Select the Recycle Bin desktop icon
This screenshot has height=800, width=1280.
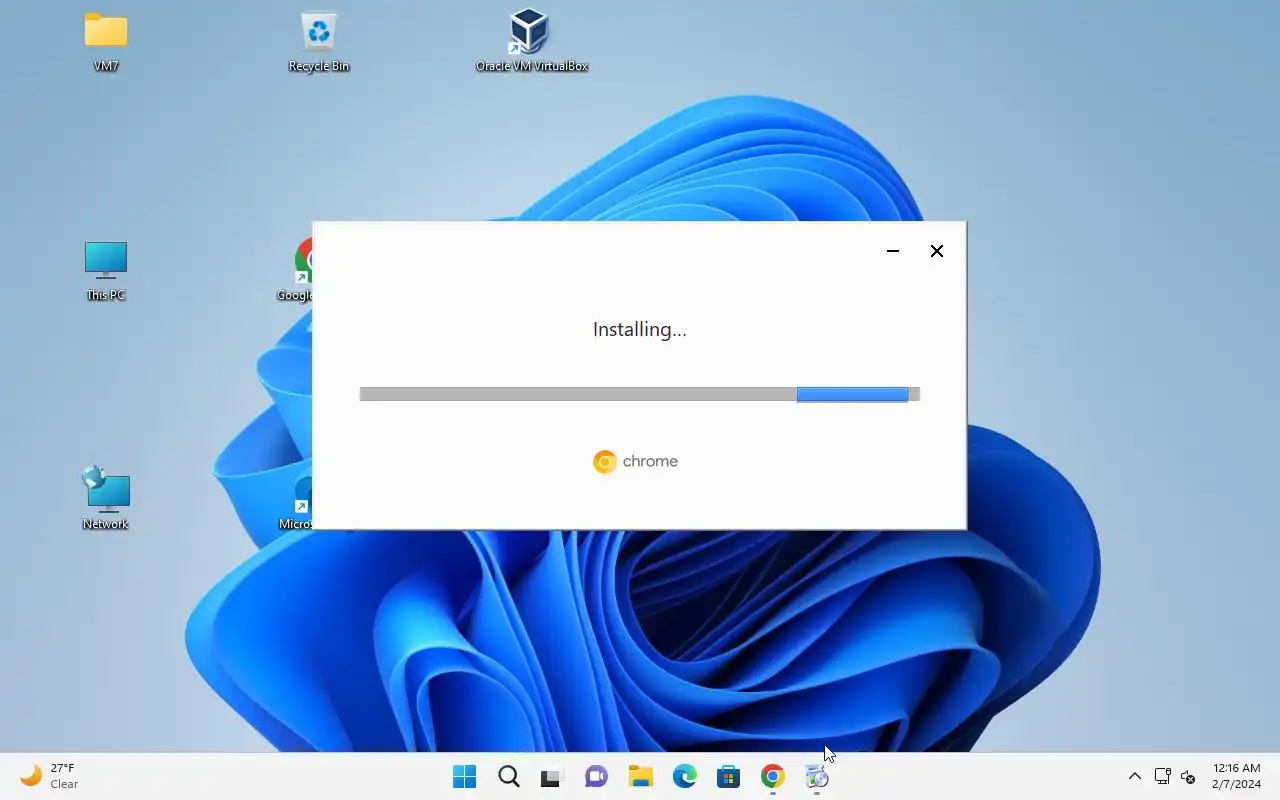coord(319,42)
